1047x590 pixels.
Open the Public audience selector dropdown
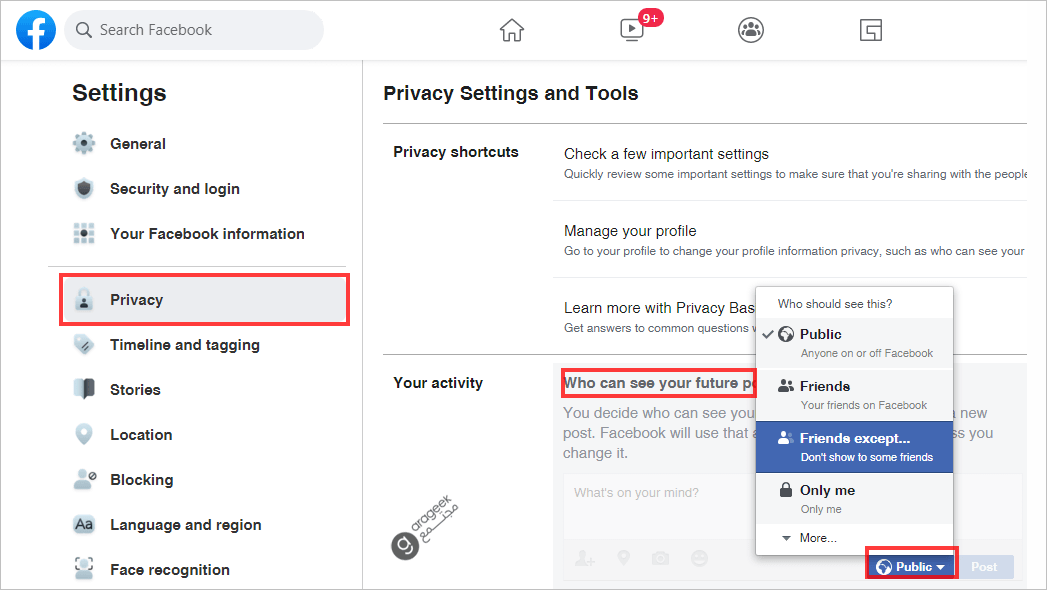[911, 567]
